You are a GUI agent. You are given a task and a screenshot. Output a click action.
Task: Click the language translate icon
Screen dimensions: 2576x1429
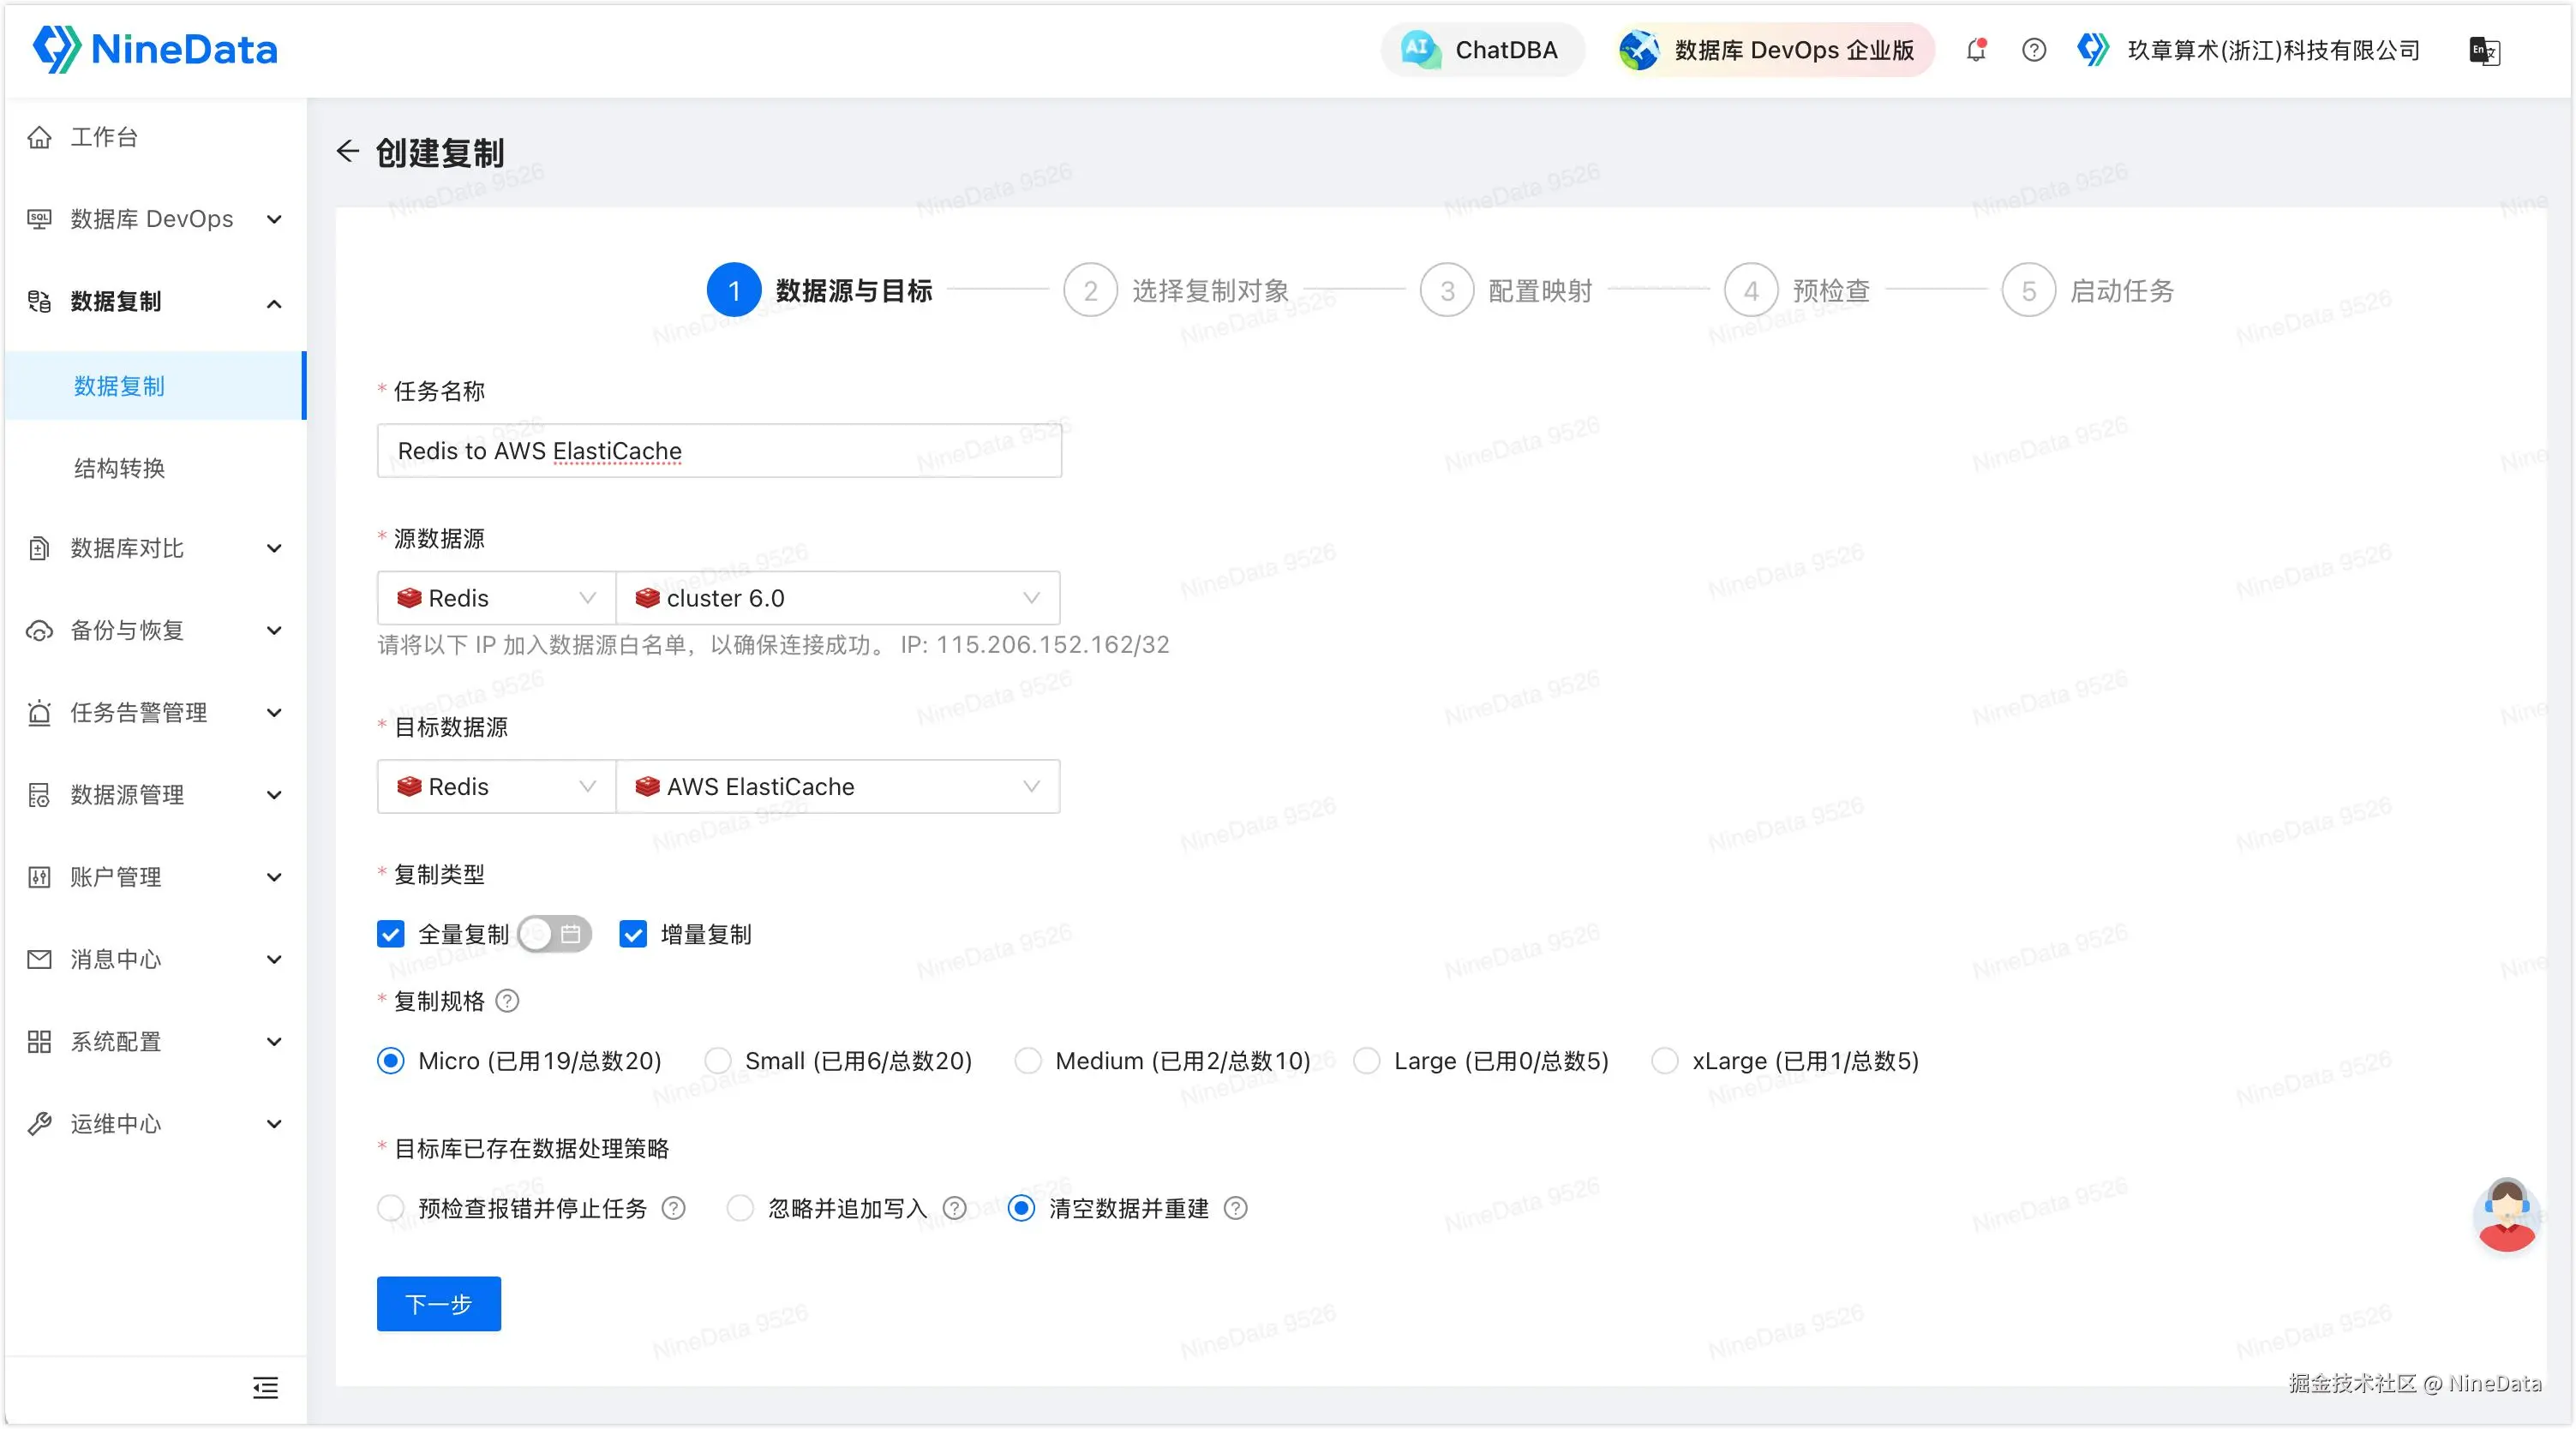2484,50
